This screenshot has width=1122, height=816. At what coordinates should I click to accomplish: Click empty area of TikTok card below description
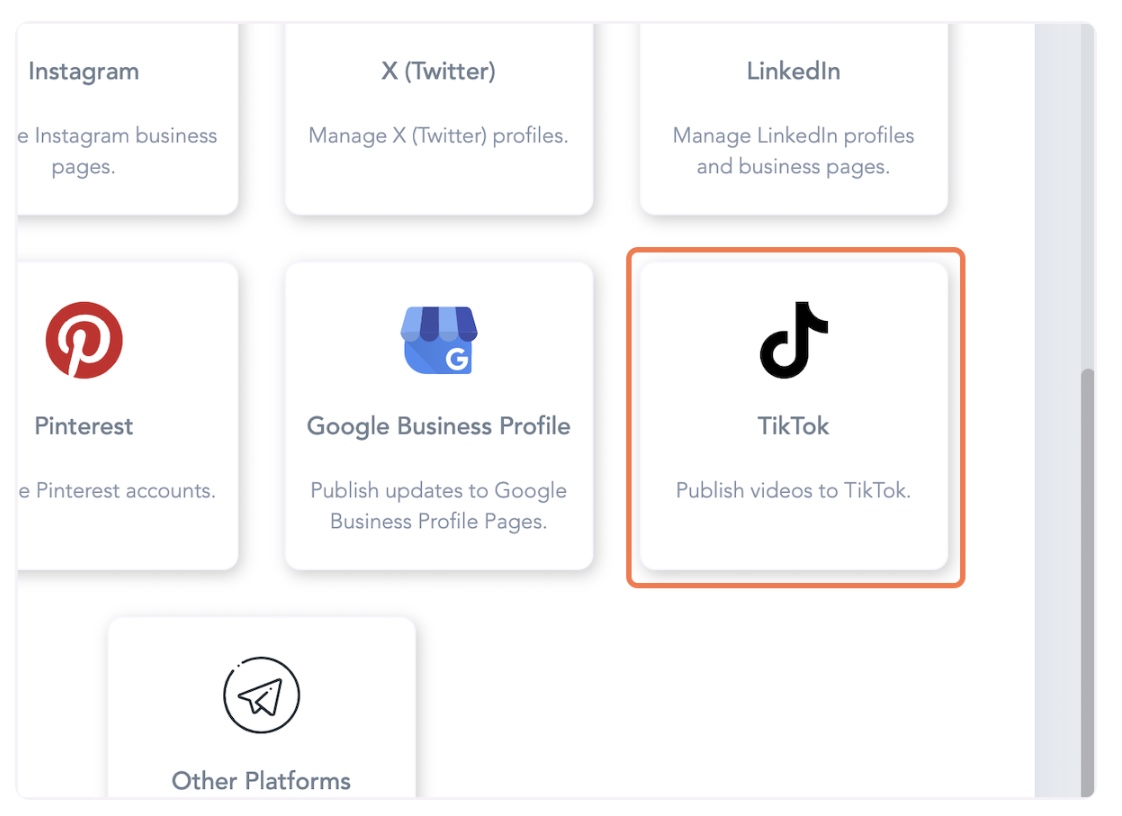point(794,538)
